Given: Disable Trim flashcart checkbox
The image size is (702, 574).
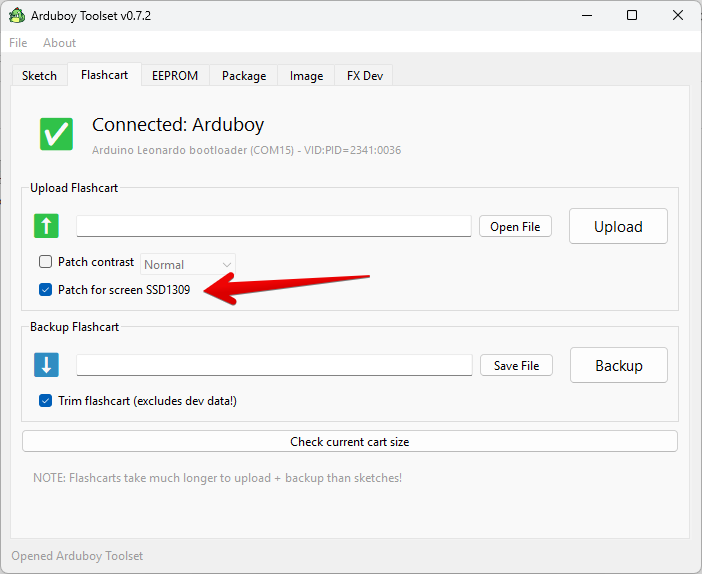Looking at the screenshot, I should (x=45, y=400).
